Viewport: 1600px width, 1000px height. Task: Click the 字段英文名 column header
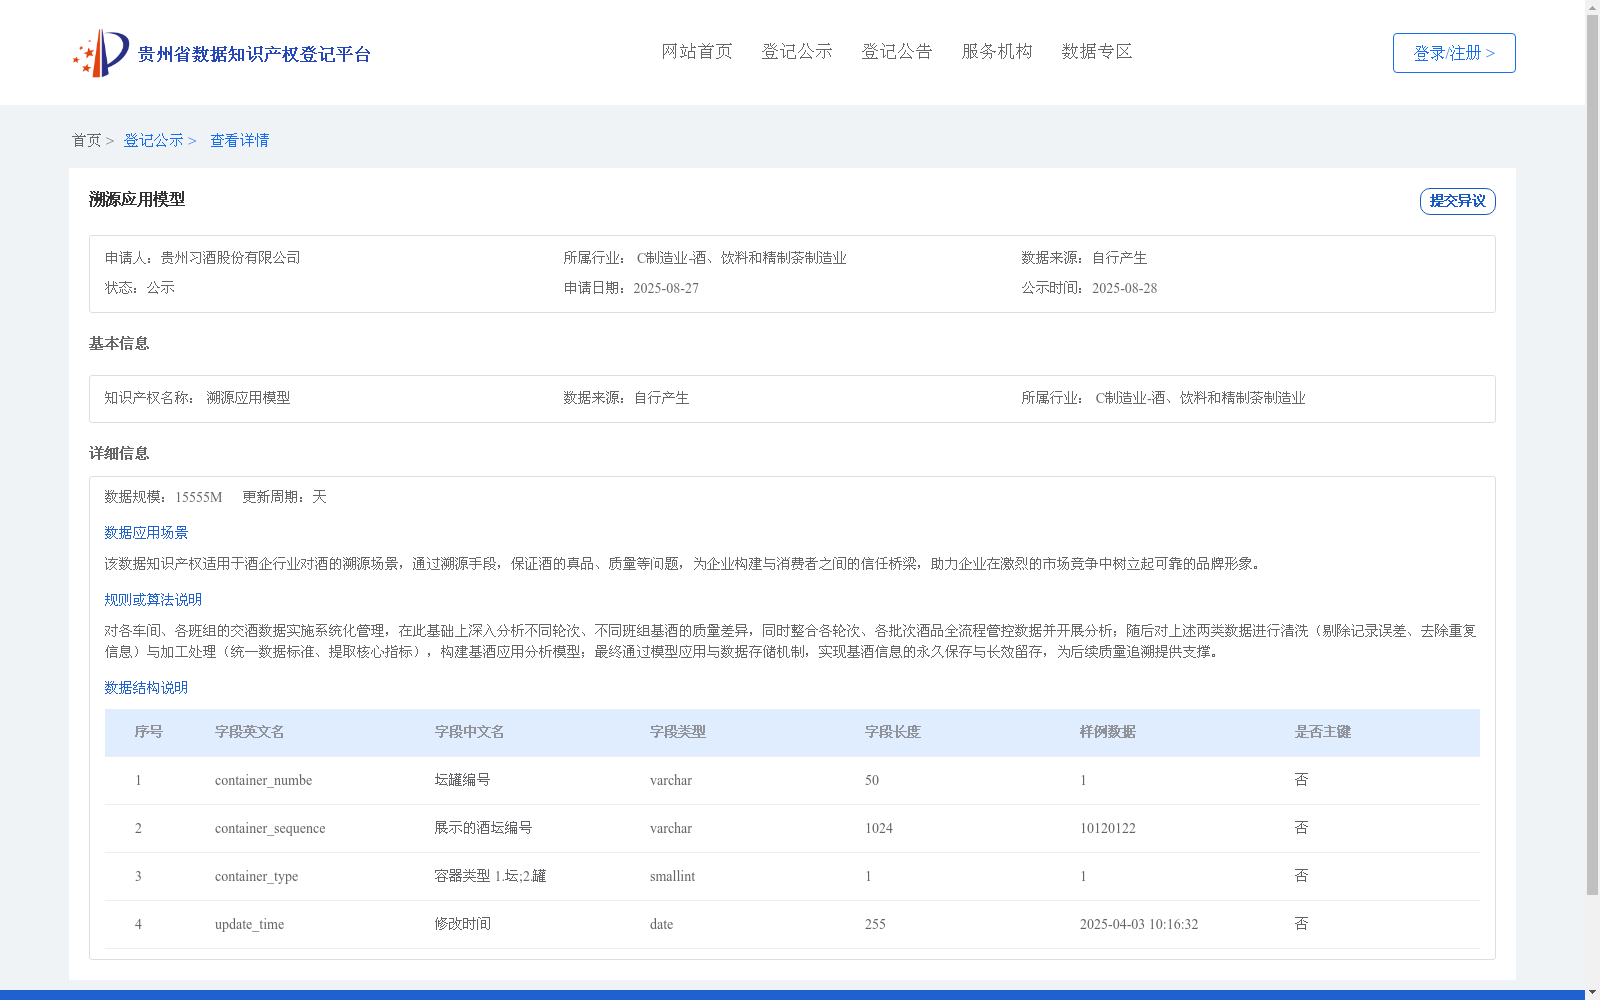click(x=249, y=732)
